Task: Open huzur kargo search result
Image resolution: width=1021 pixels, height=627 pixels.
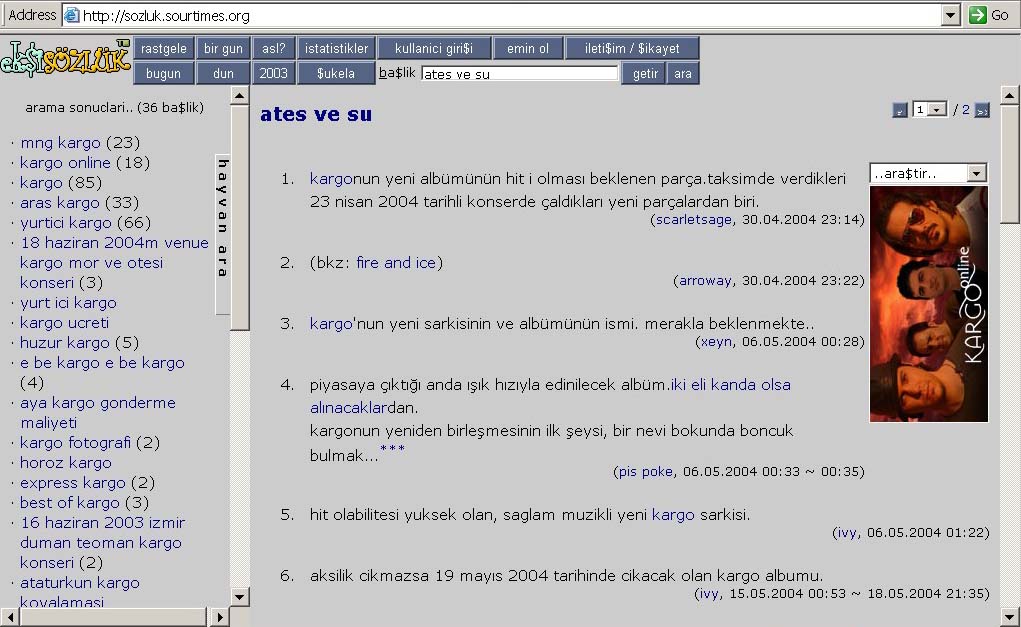Action: [64, 343]
